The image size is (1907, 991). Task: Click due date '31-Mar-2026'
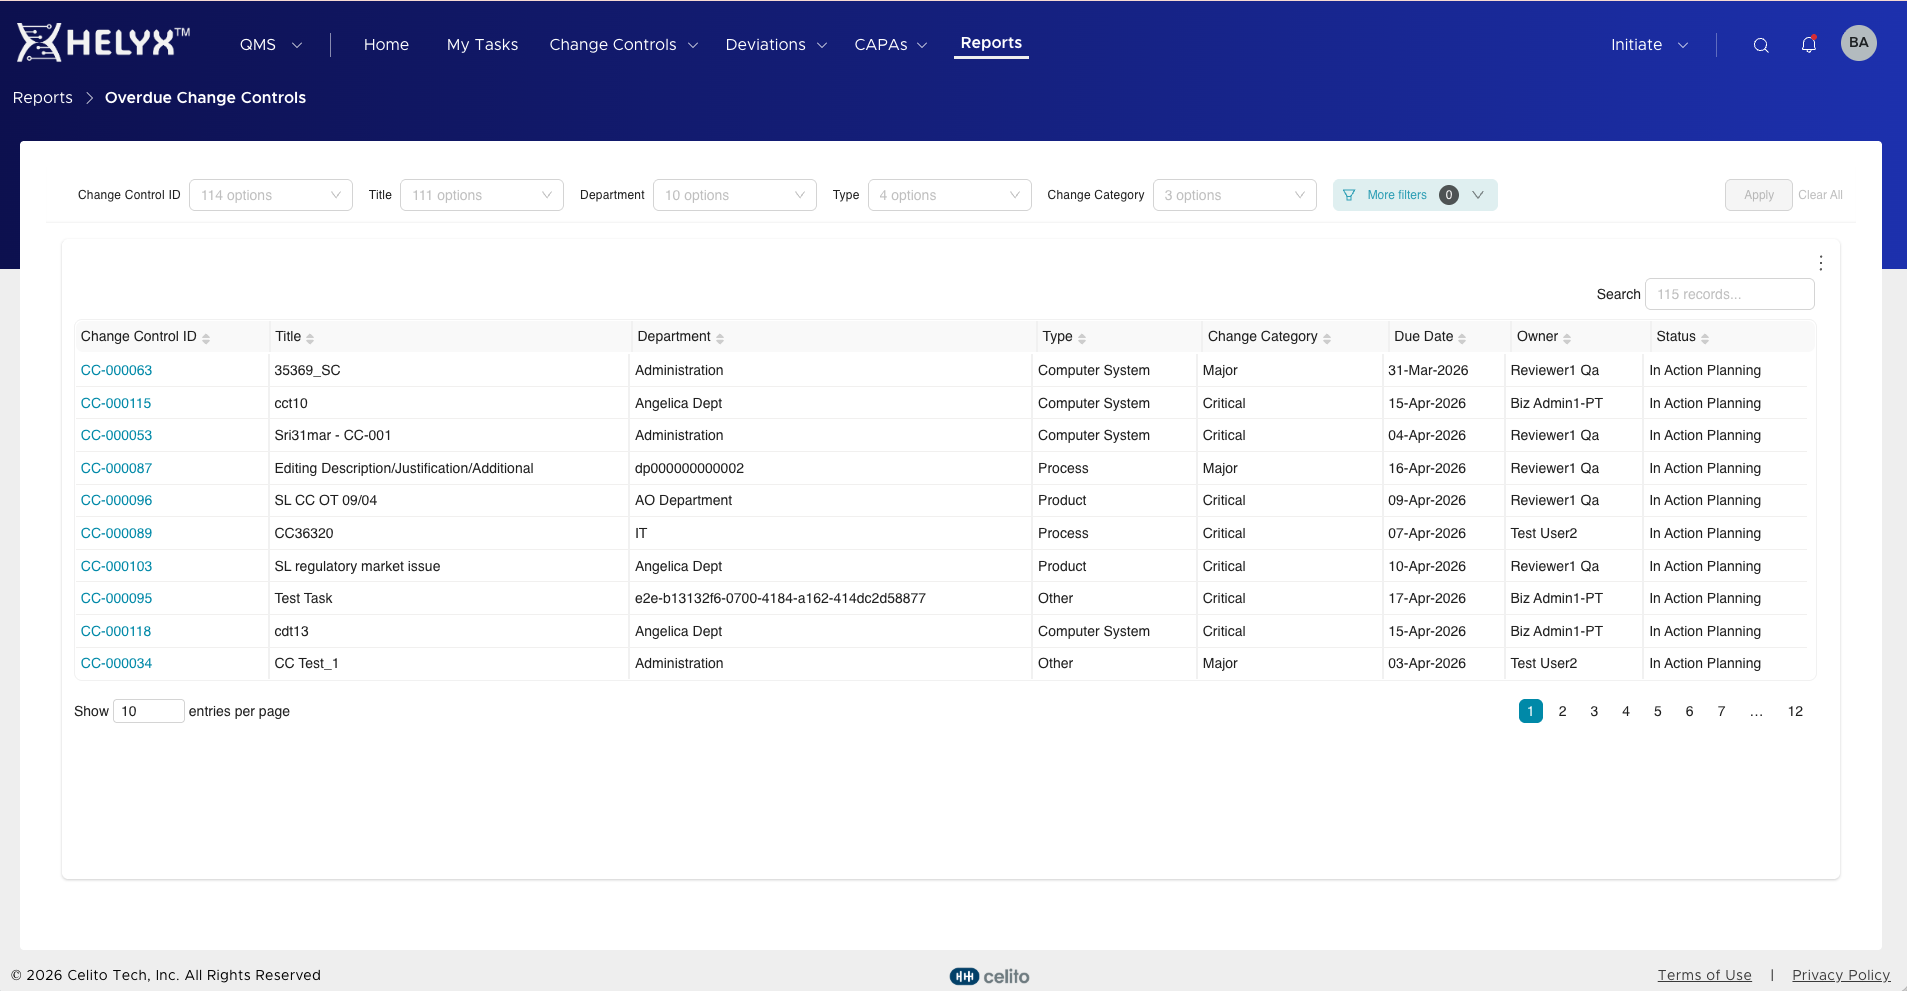[1428, 370]
